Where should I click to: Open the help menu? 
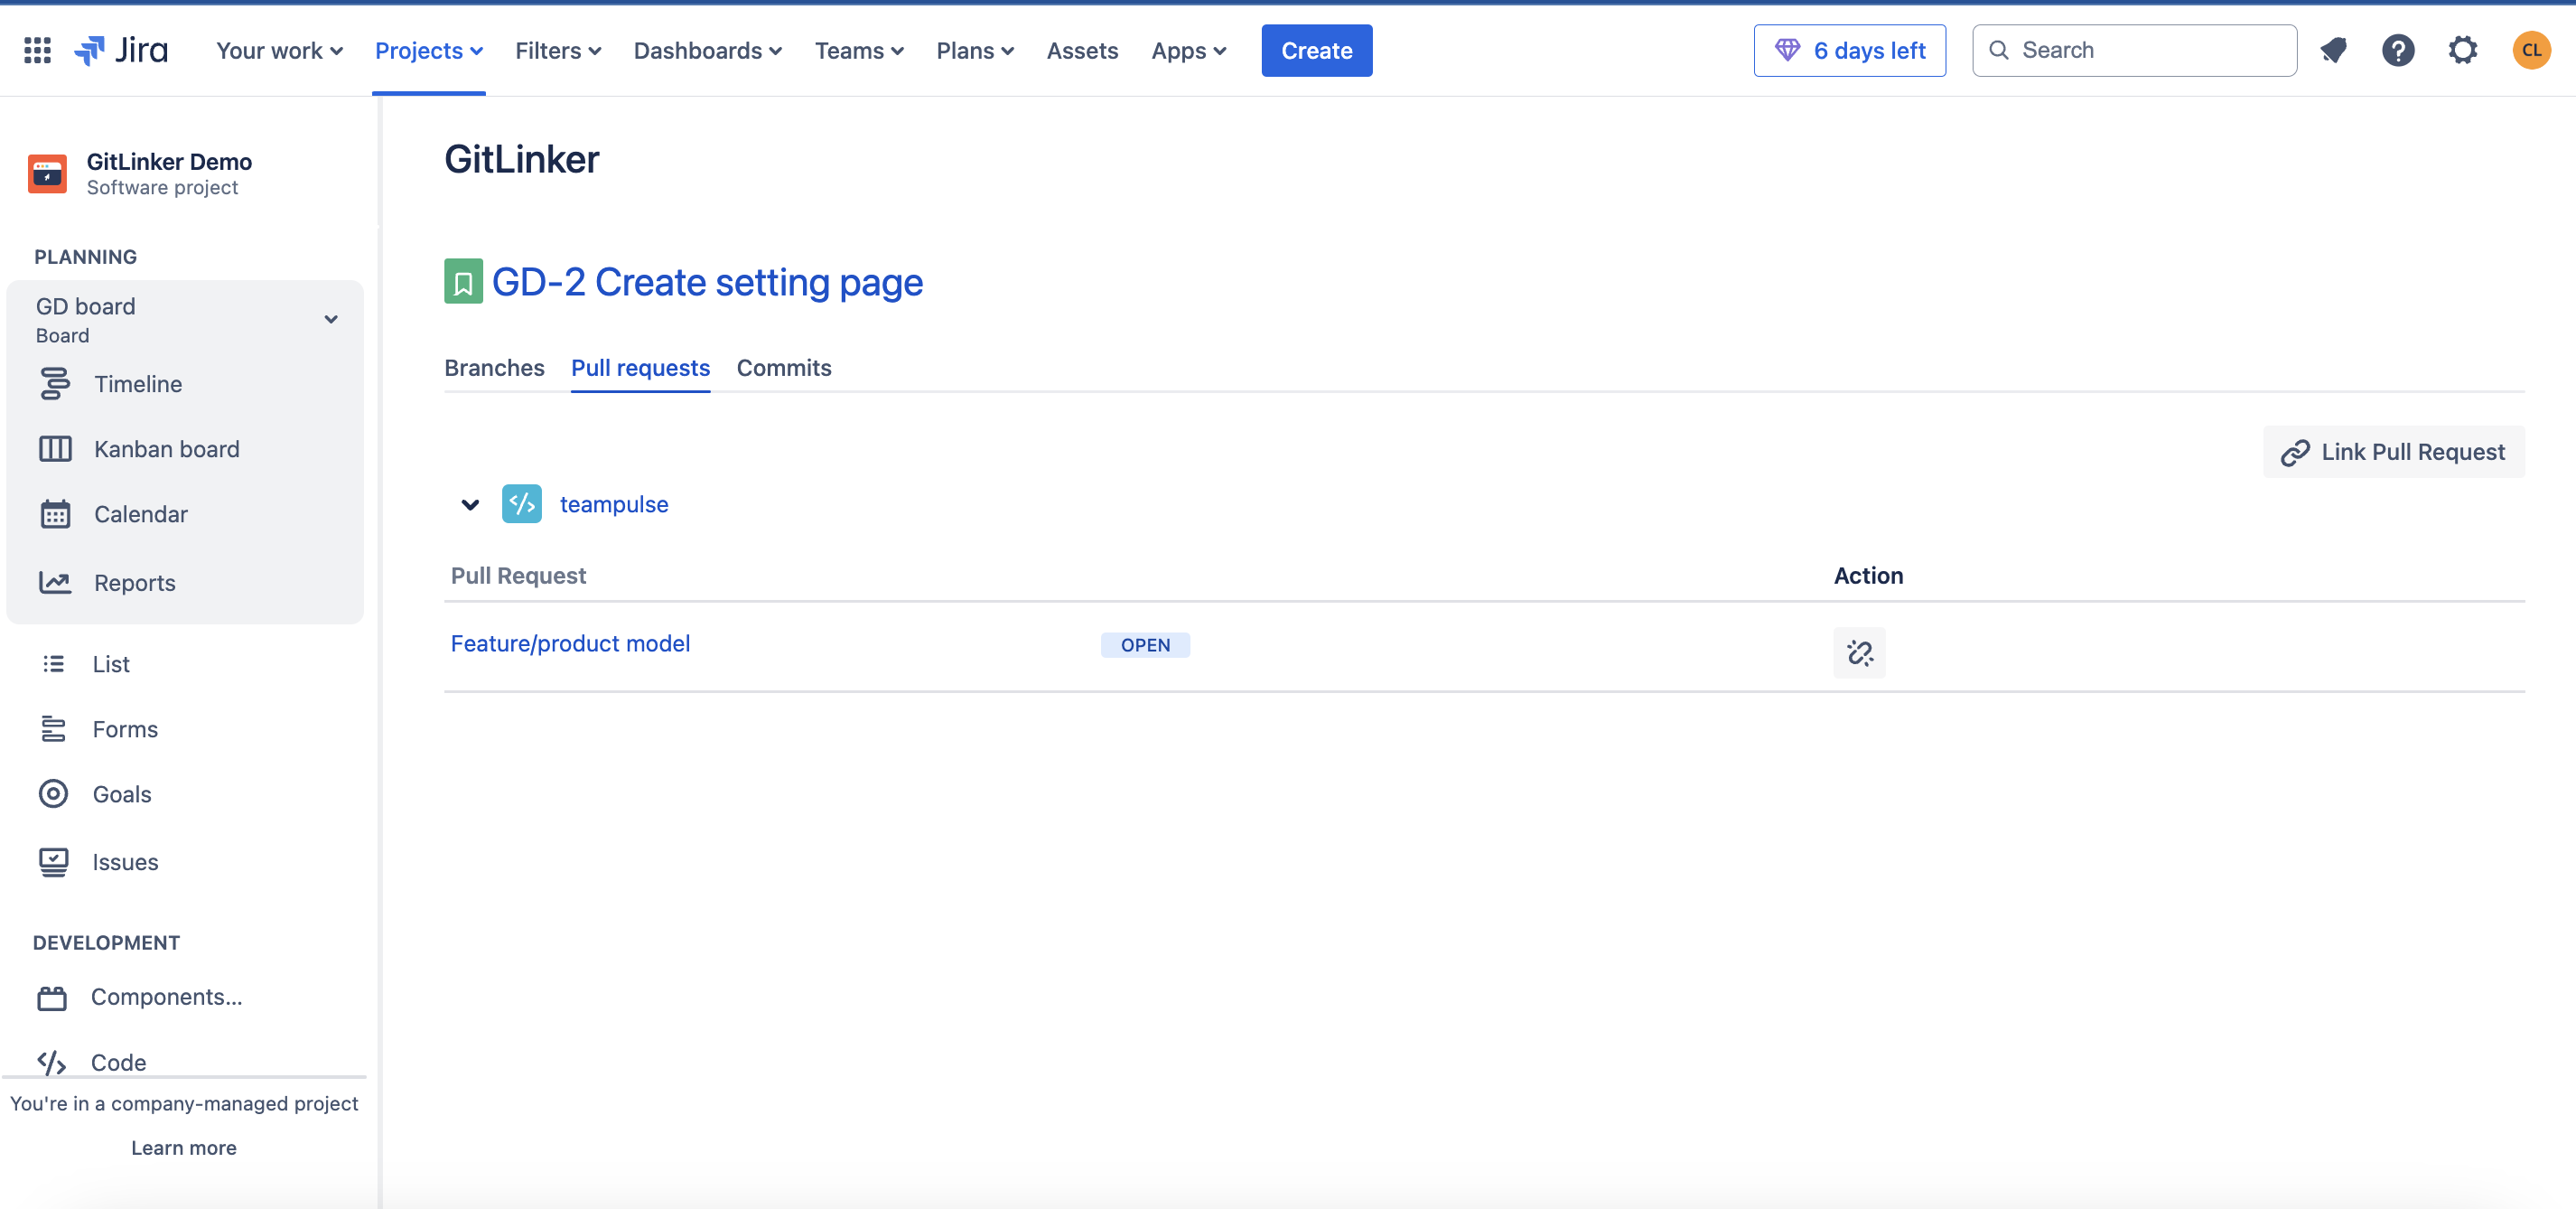[x=2398, y=50]
